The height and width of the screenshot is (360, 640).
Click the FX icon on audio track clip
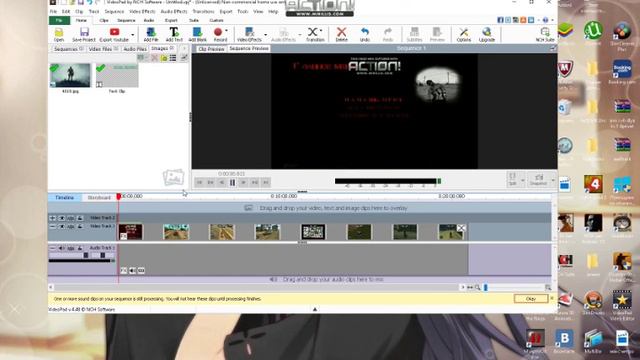click(124, 270)
